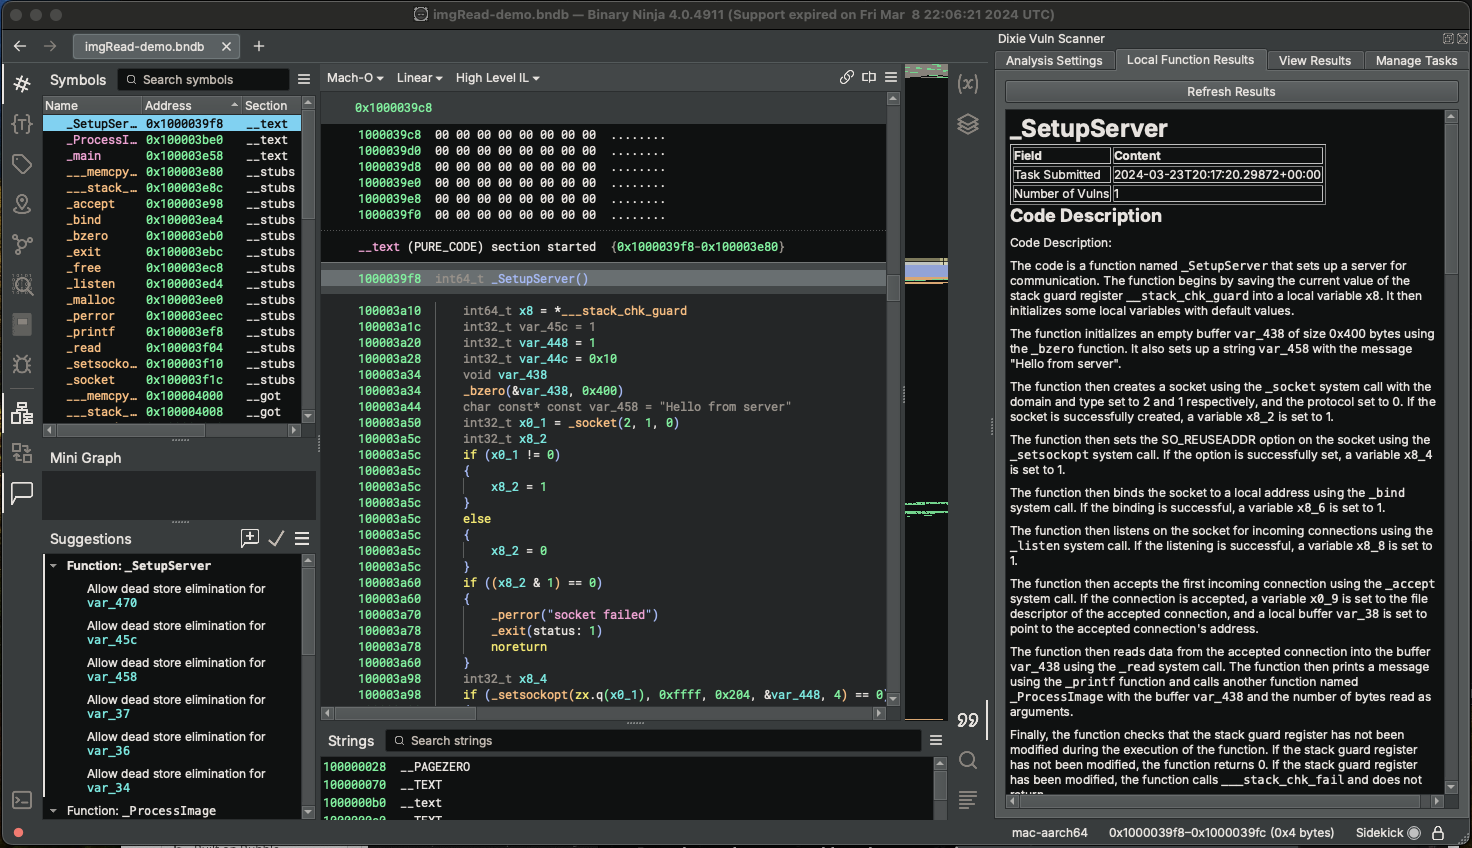Click the Refresh Results button
The width and height of the screenshot is (1472, 848).
[x=1231, y=92]
